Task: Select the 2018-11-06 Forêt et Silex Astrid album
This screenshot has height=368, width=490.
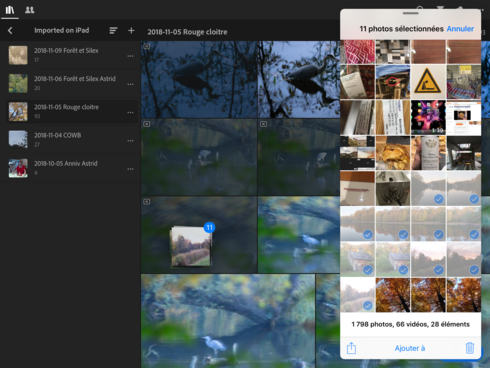Action: [72, 83]
